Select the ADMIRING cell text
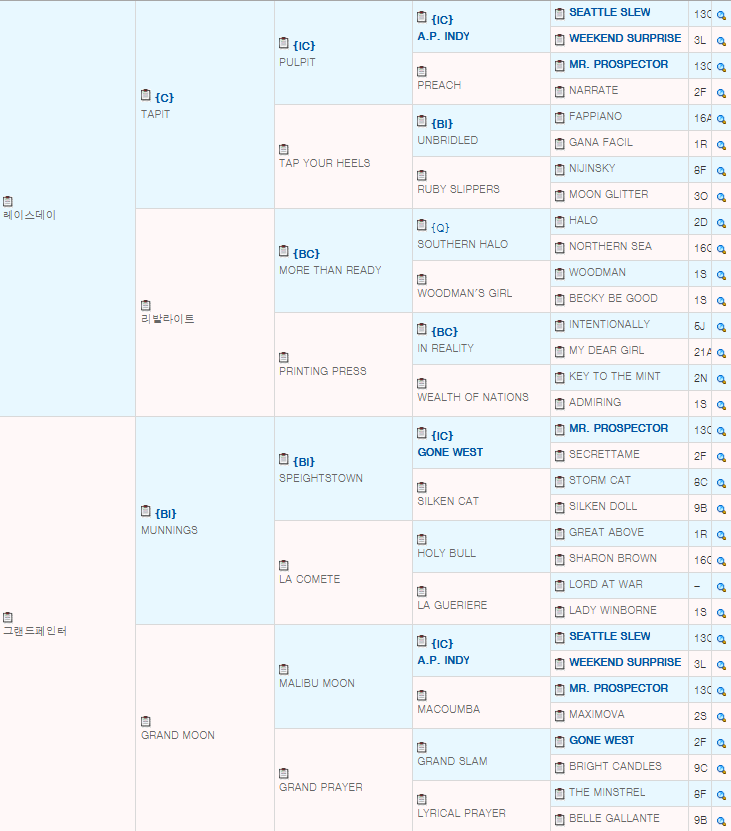Image resolution: width=731 pixels, height=831 pixels. (x=595, y=402)
